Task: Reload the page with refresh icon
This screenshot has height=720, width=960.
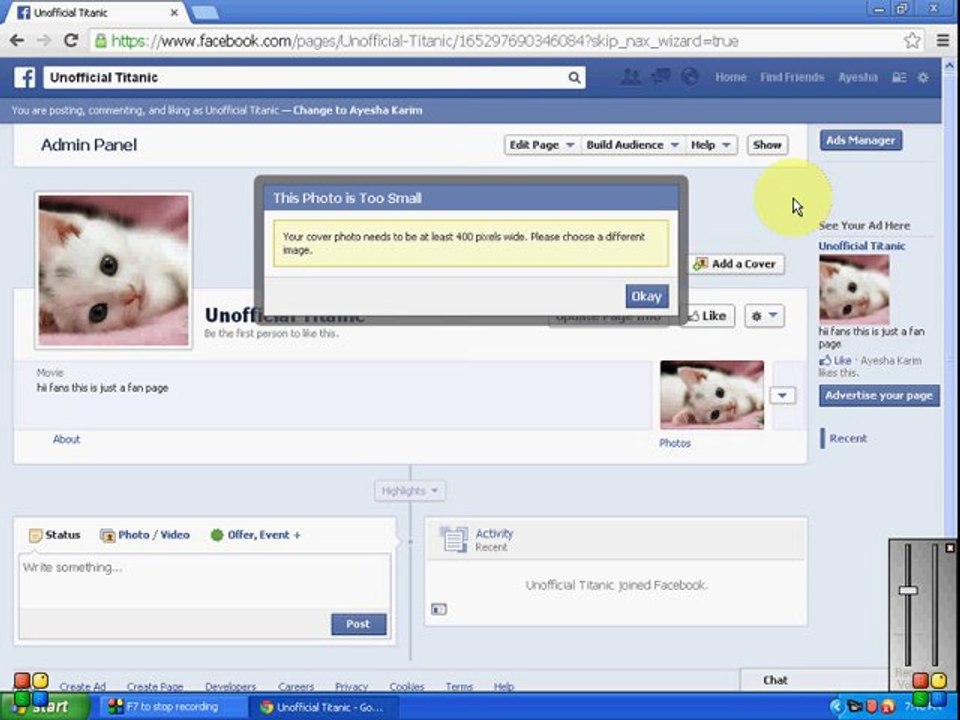Action: (71, 41)
